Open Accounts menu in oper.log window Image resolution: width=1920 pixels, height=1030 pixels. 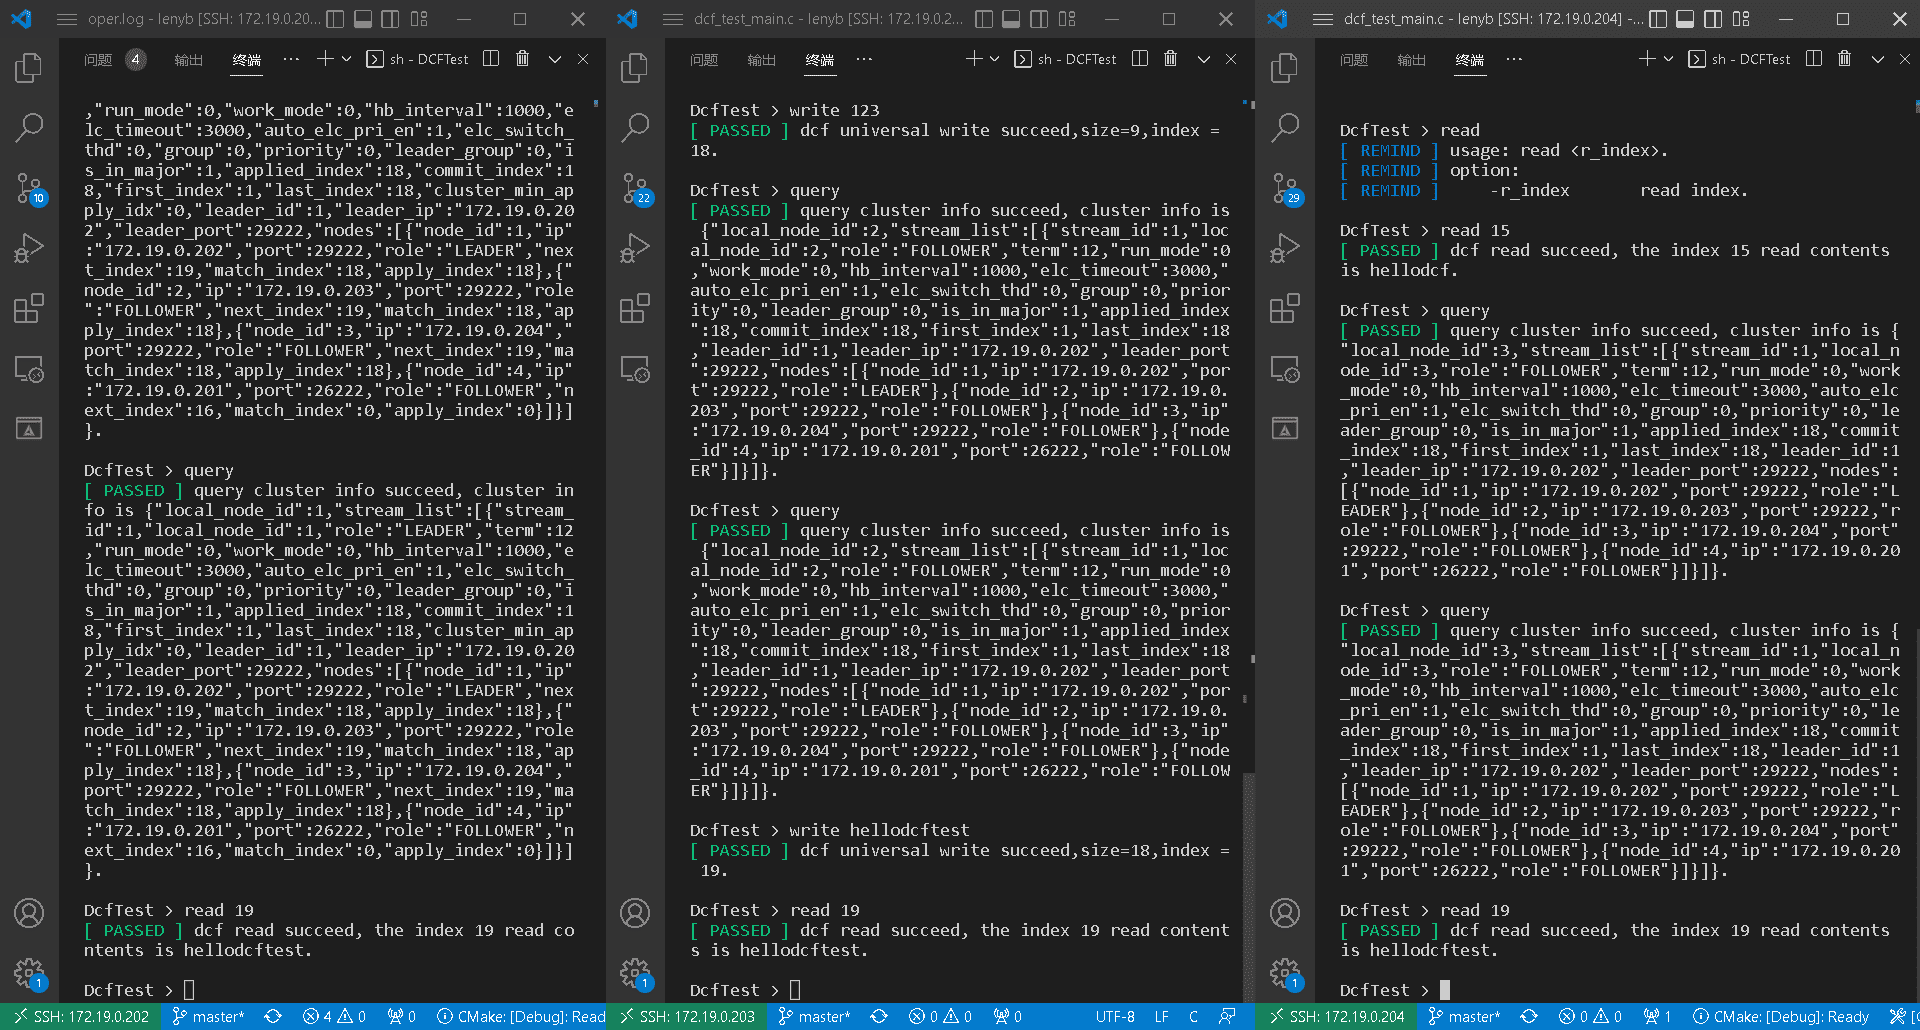tap(29, 913)
